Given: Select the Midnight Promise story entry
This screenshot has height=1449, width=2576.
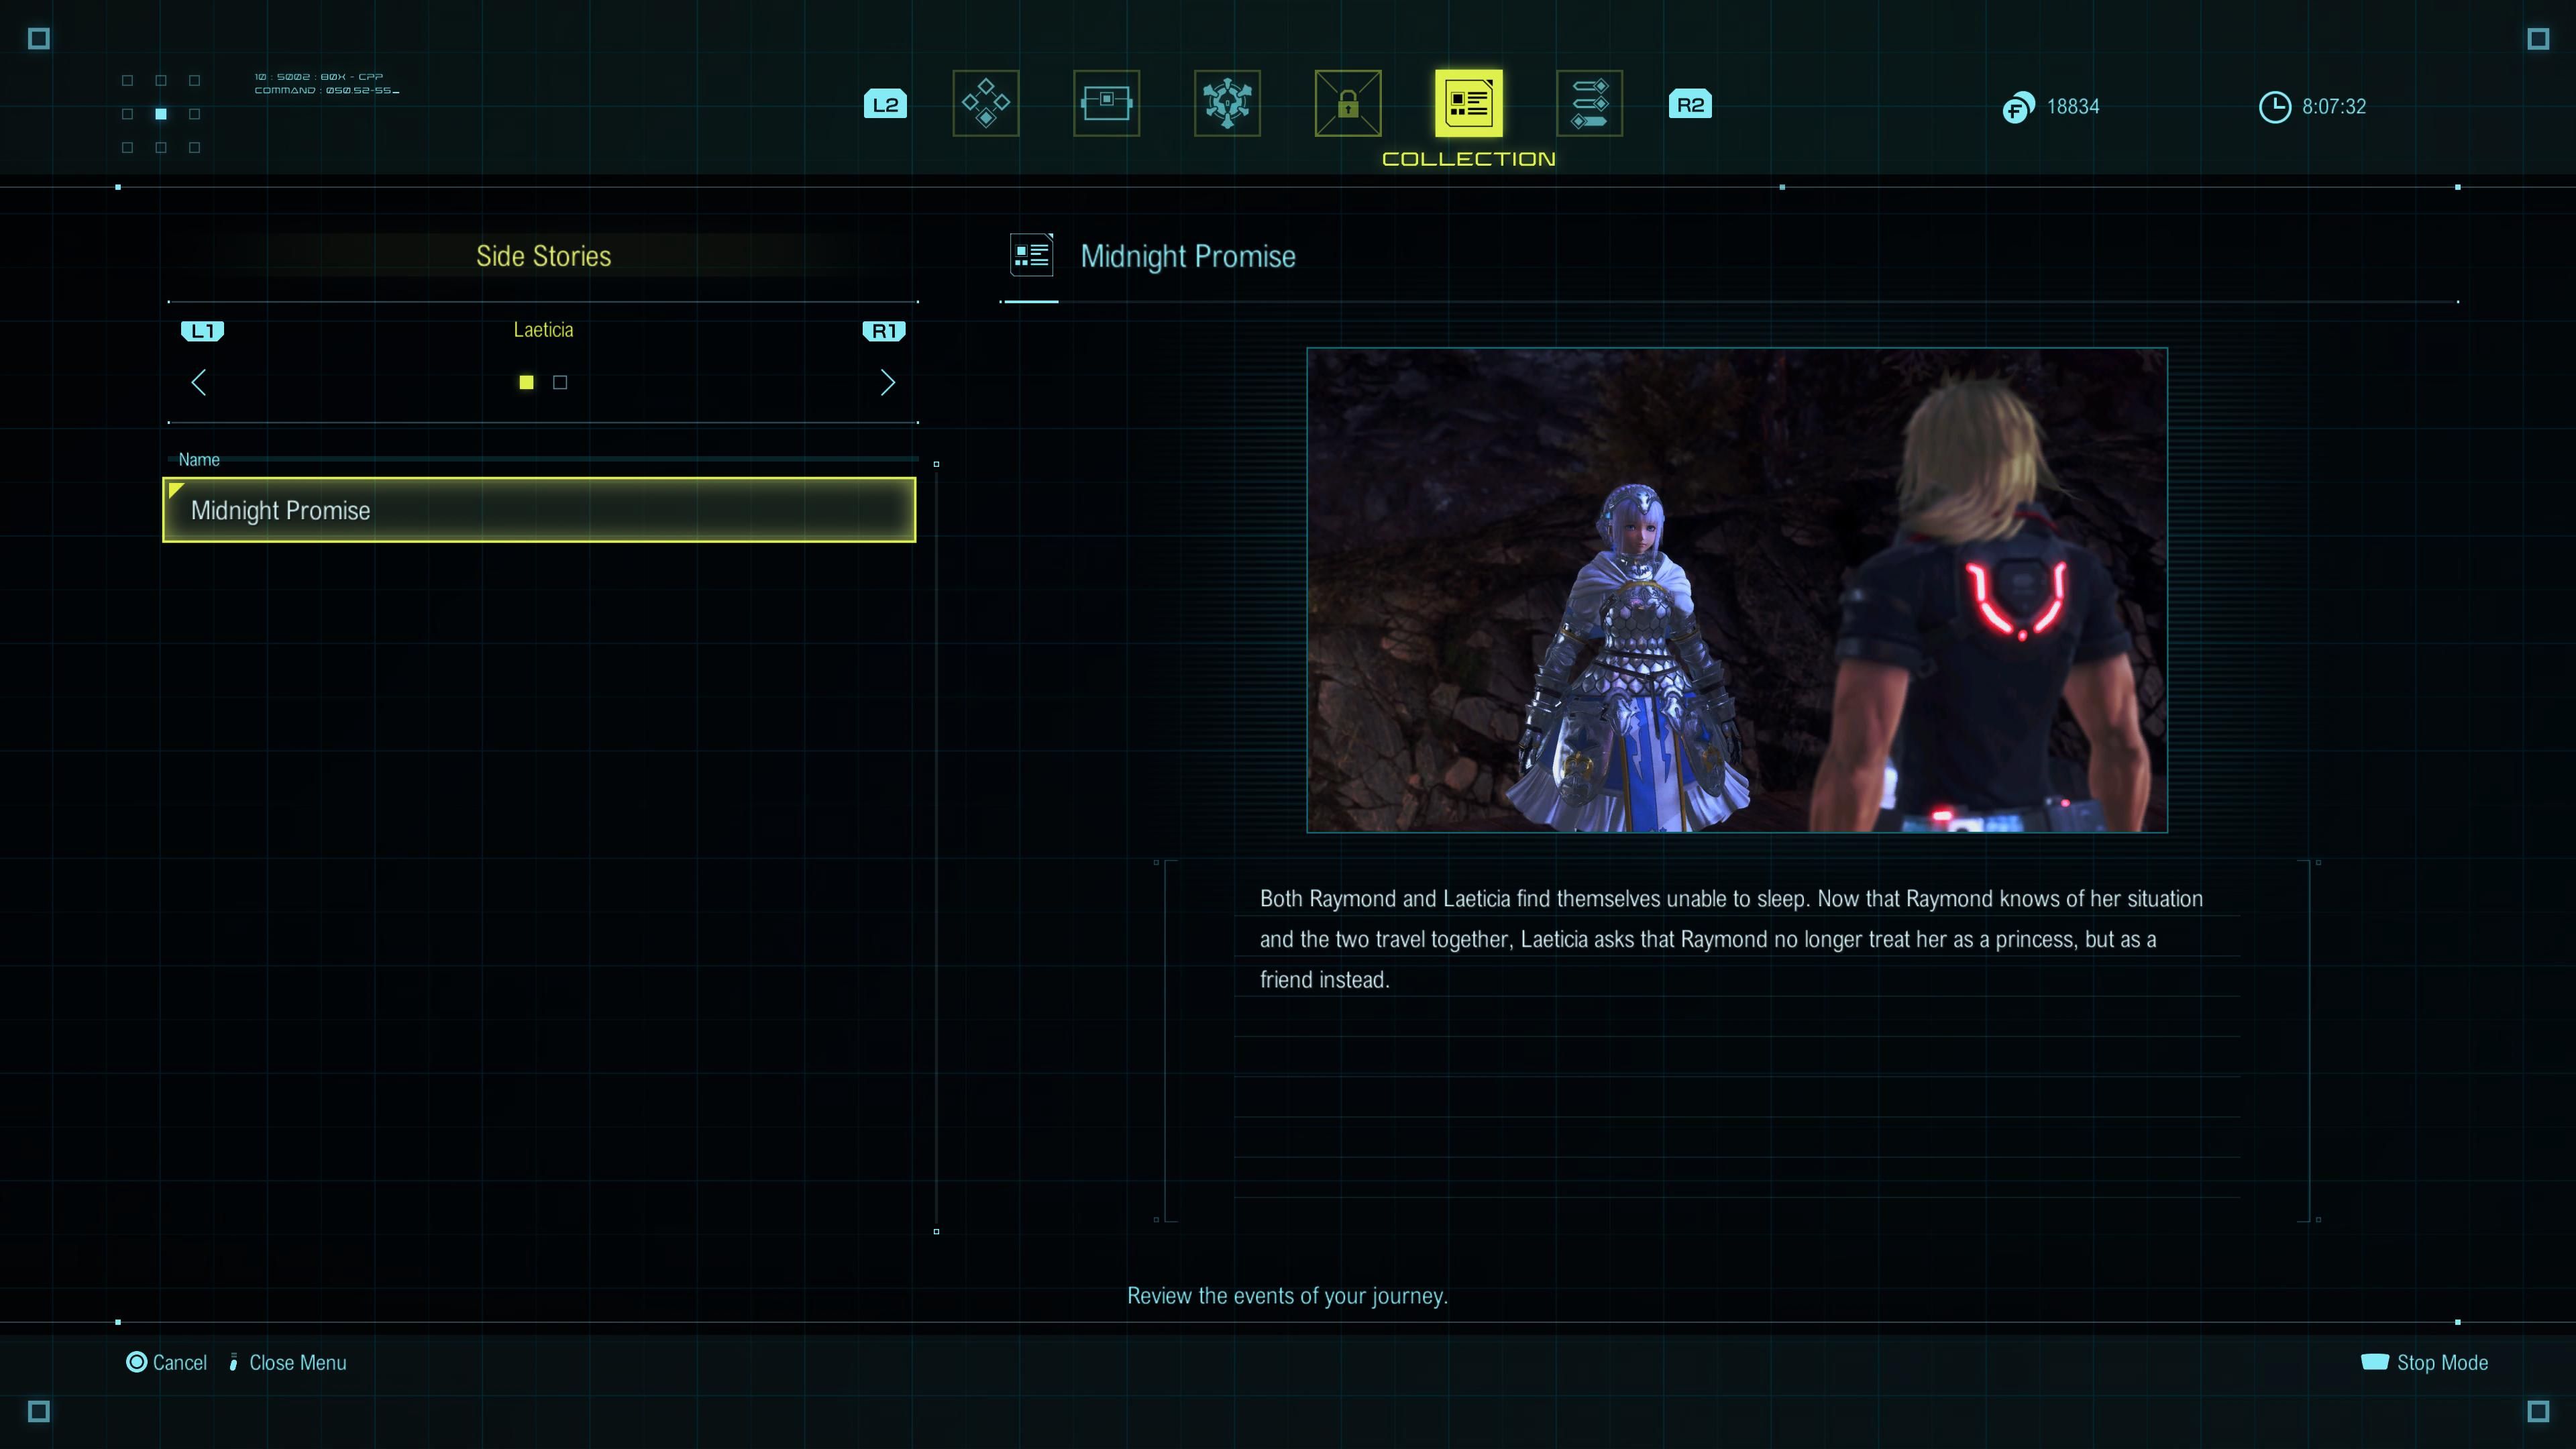Looking at the screenshot, I should click(x=539, y=510).
